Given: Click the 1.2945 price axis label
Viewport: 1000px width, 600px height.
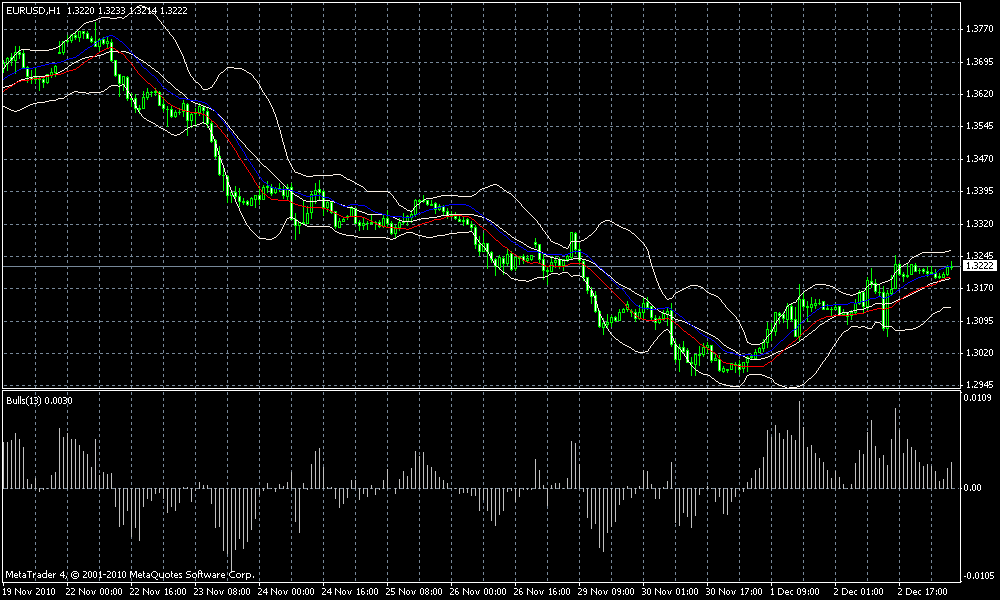Looking at the screenshot, I should click(980, 385).
